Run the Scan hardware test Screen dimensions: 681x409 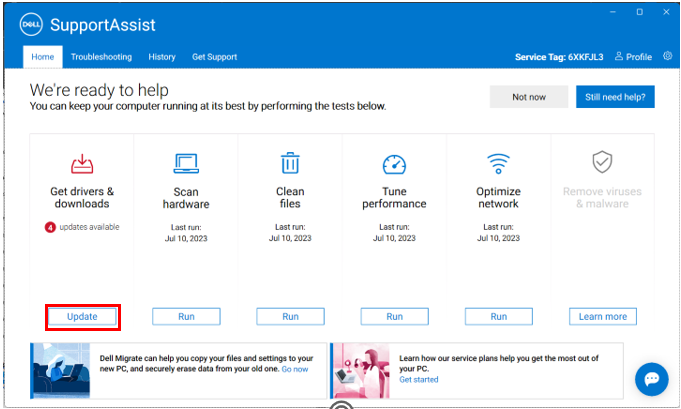click(x=186, y=317)
